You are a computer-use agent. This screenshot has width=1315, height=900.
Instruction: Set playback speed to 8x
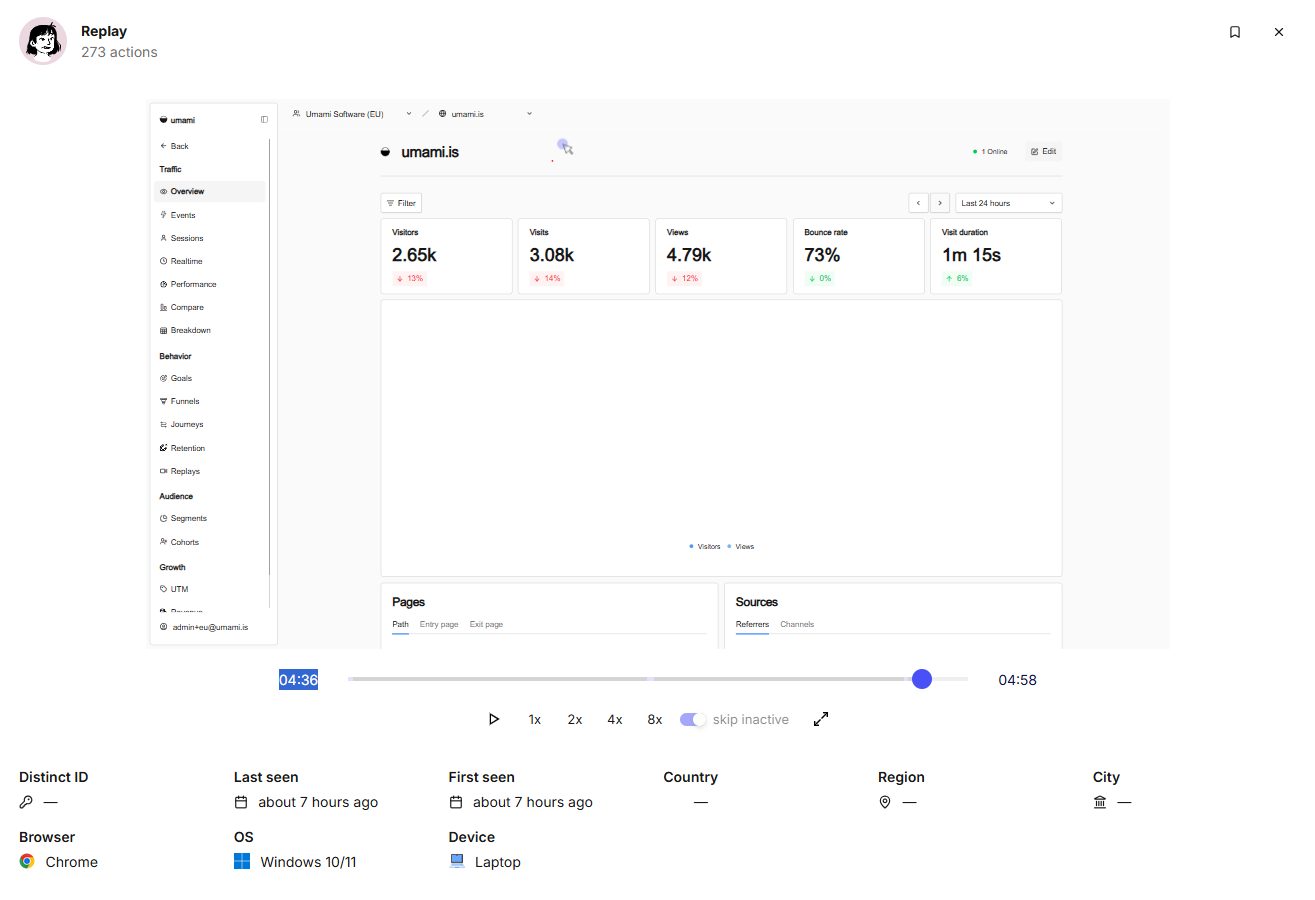coord(655,720)
